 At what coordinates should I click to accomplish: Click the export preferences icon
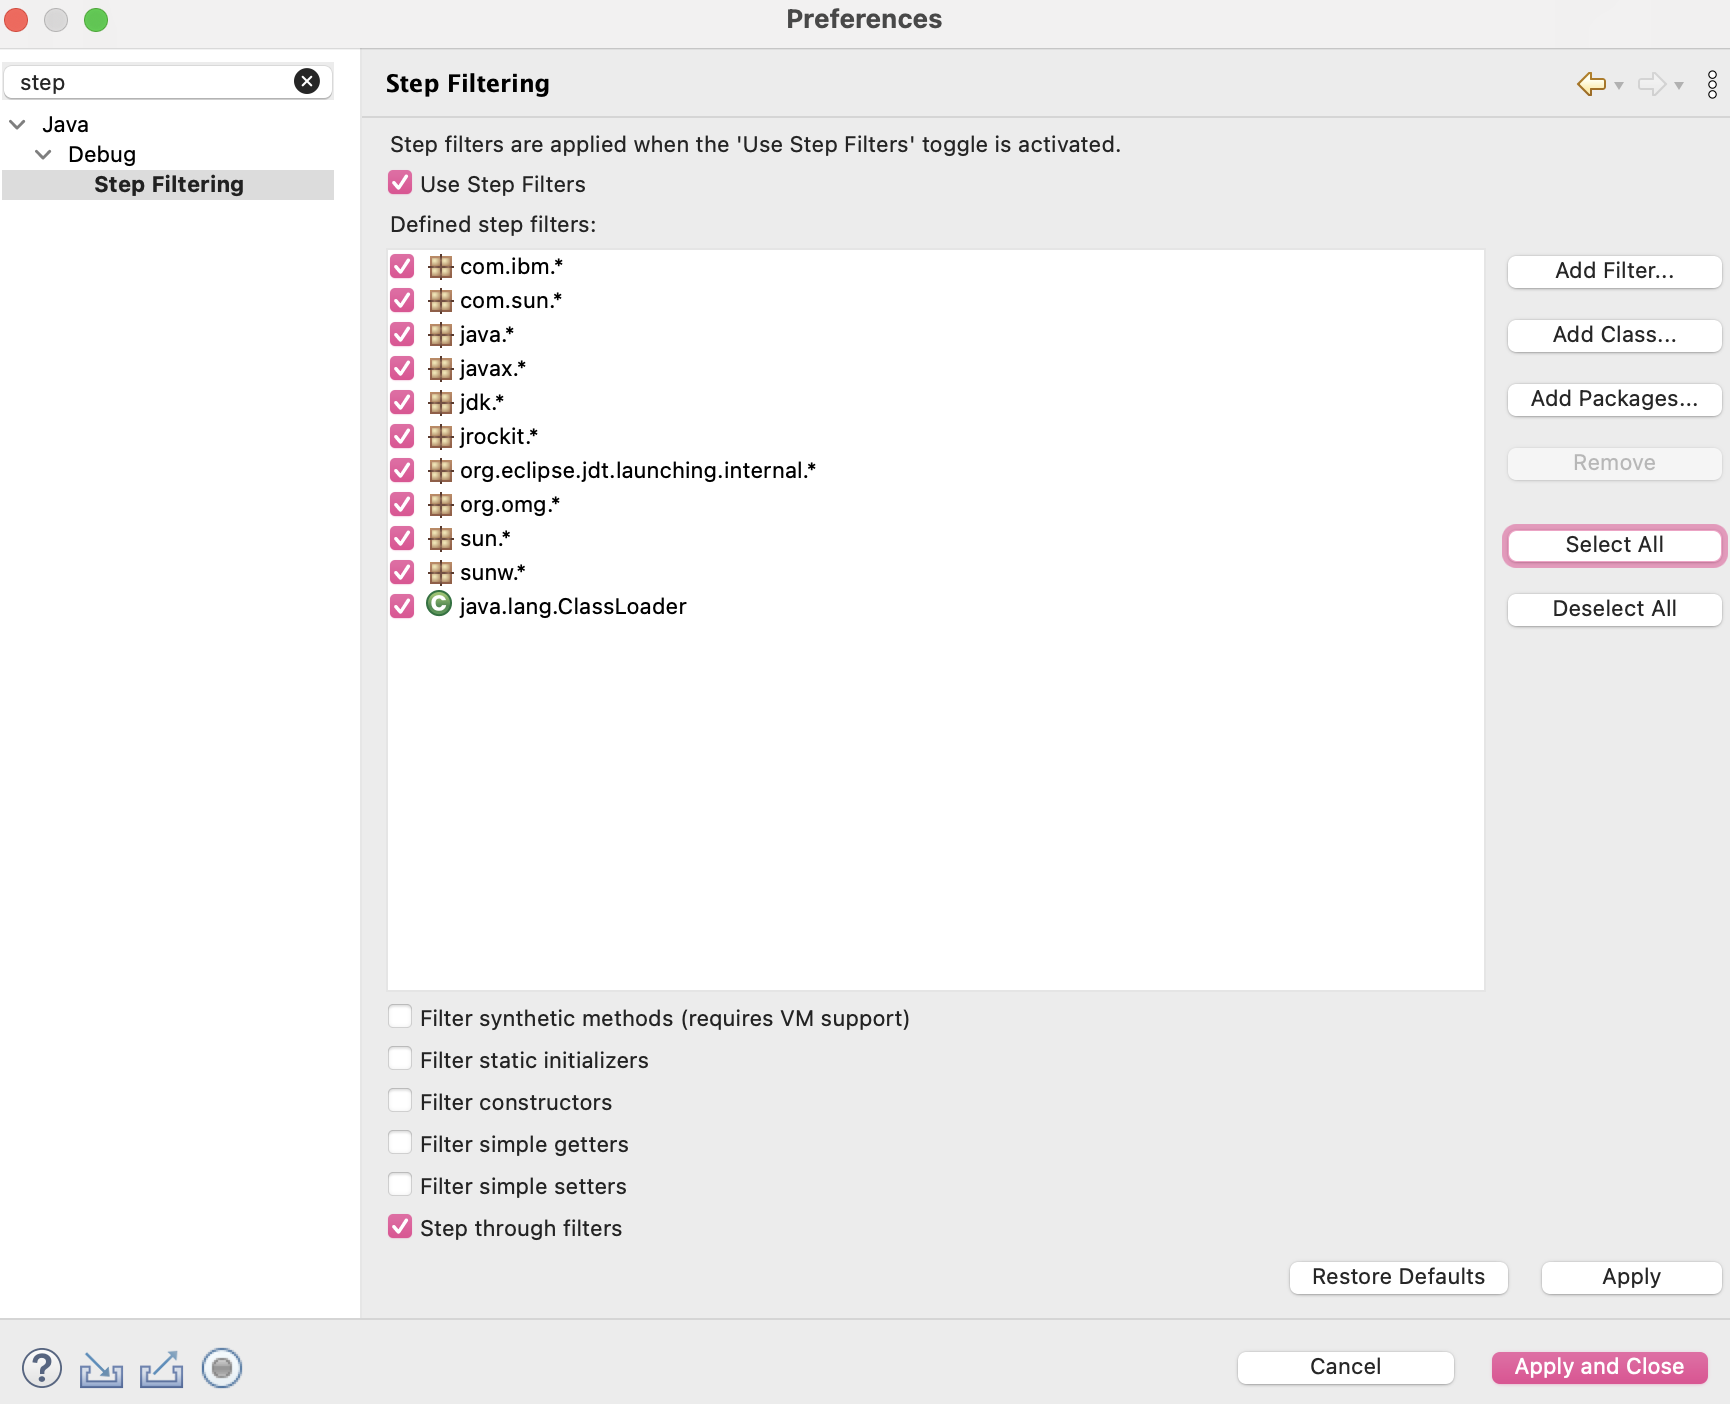(162, 1369)
